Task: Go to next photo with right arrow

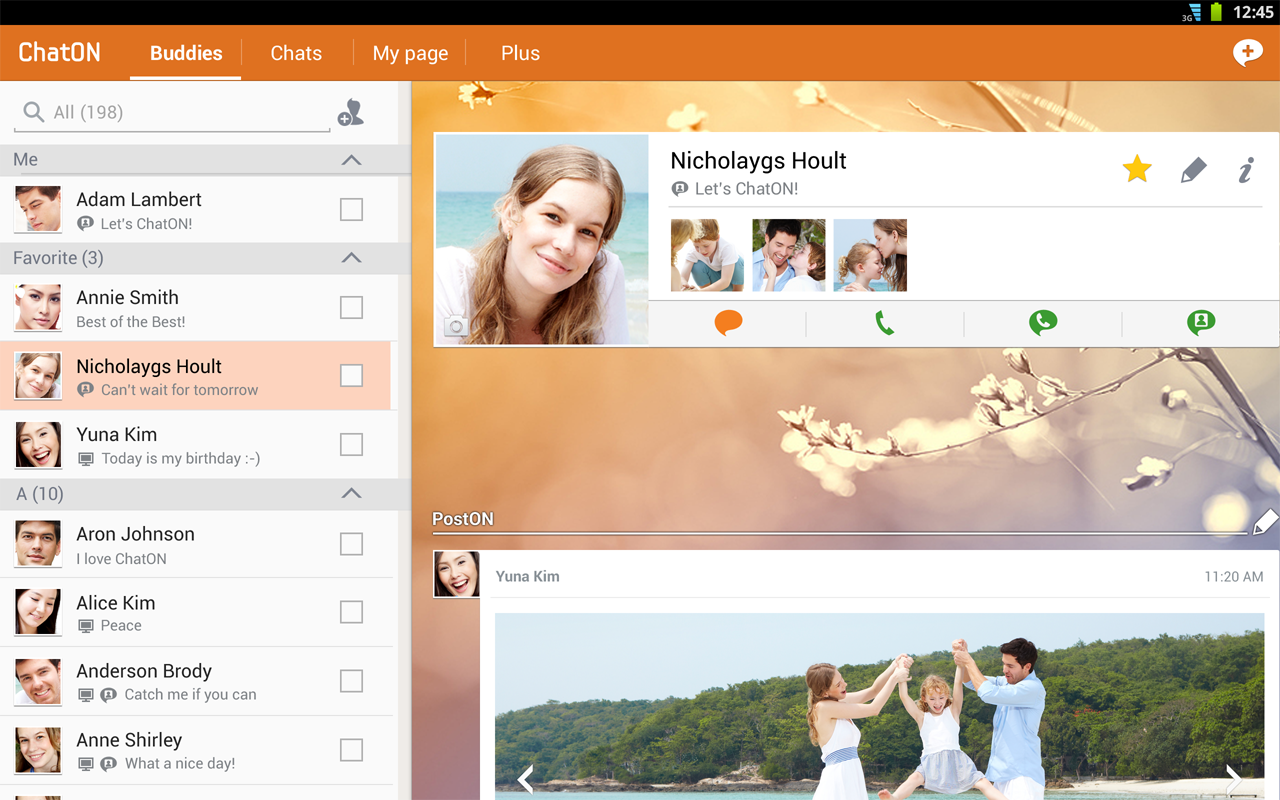Action: 1233,778
